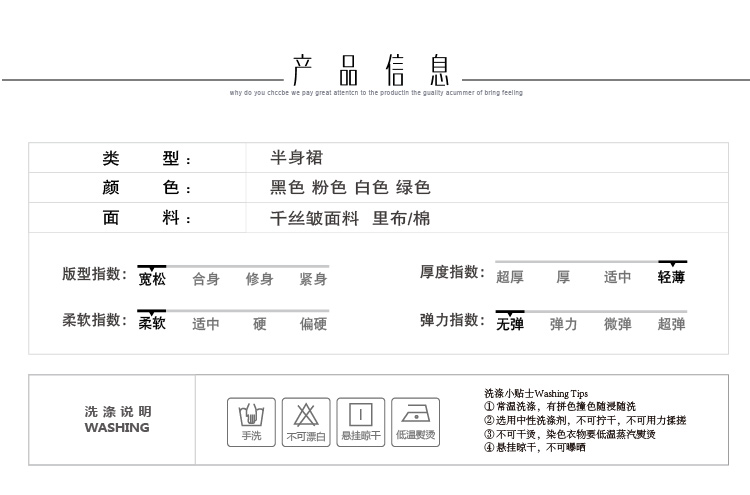
Task: Select 紧身 on the 版型指数 scale
Action: click(x=313, y=279)
